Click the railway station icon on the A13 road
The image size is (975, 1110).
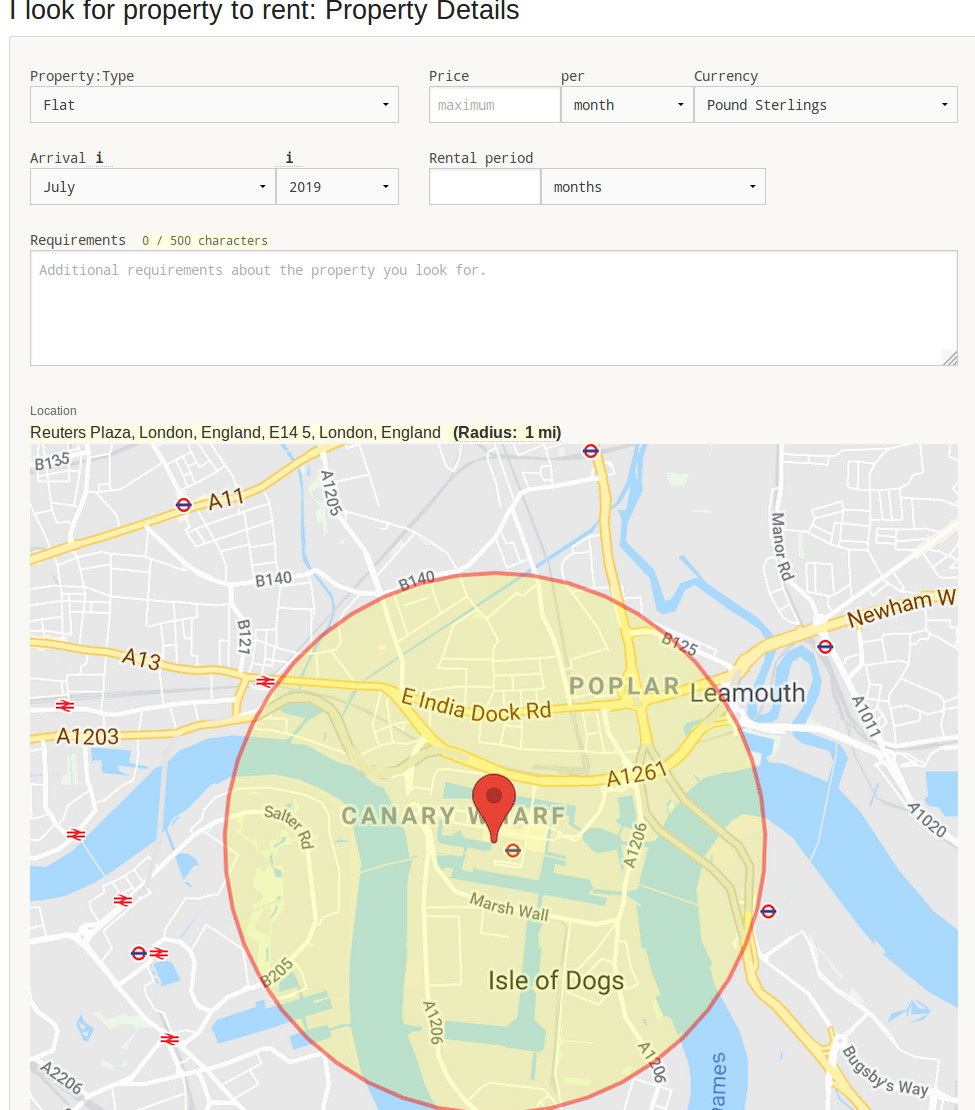pyautogui.click(x=265, y=682)
